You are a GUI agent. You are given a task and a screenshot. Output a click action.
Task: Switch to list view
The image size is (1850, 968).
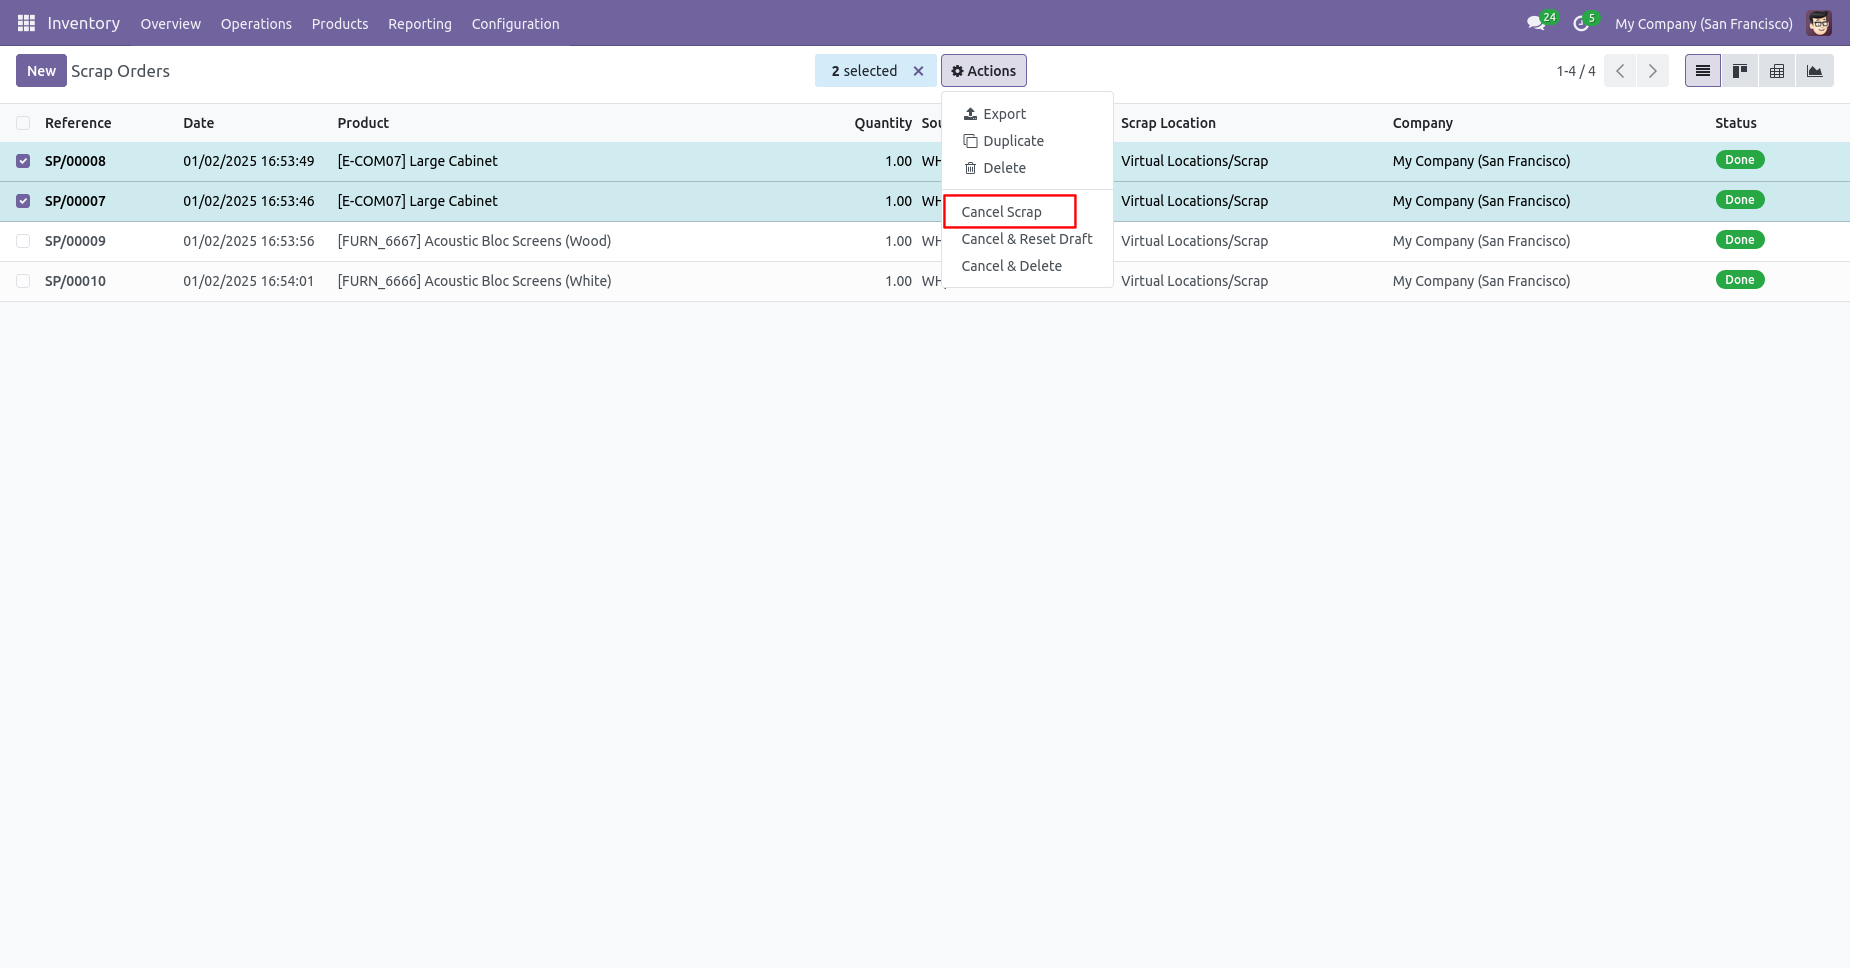1703,71
